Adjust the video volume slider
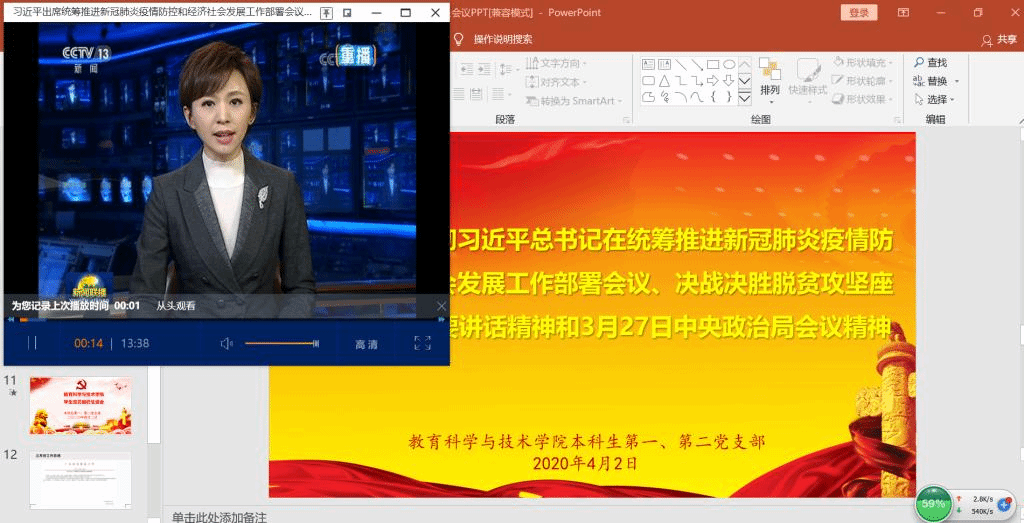The width and height of the screenshot is (1024, 523). (281, 344)
